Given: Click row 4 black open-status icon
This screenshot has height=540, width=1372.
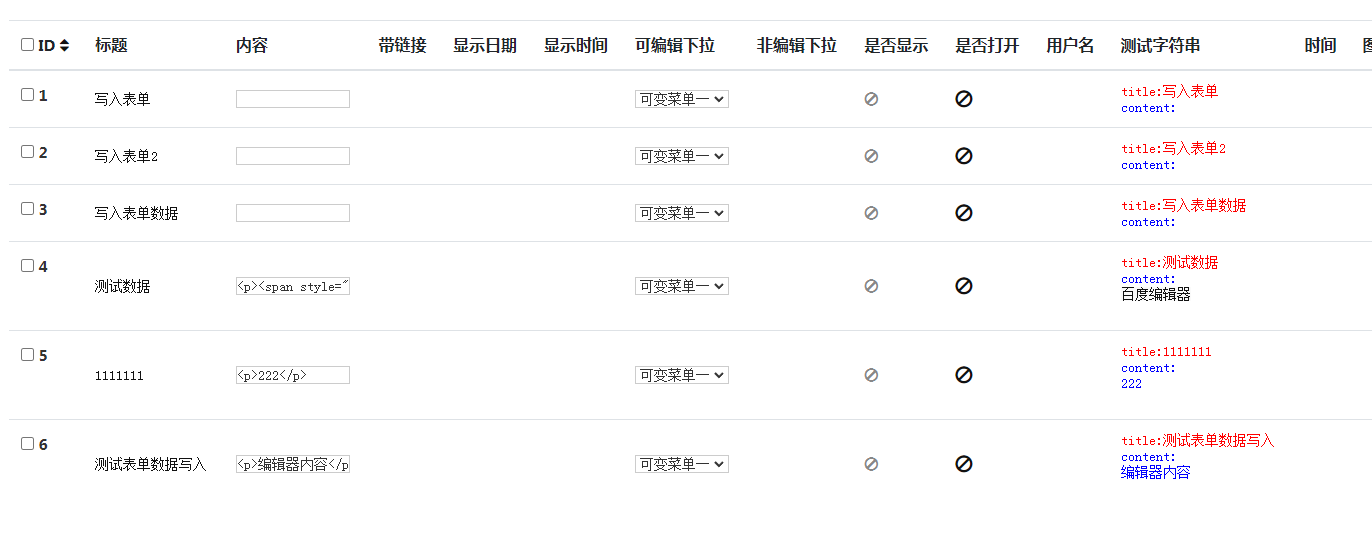Looking at the screenshot, I should (x=964, y=286).
